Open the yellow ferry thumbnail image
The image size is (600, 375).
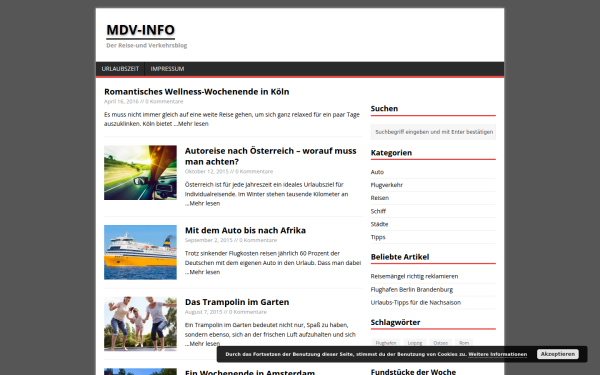tap(140, 252)
